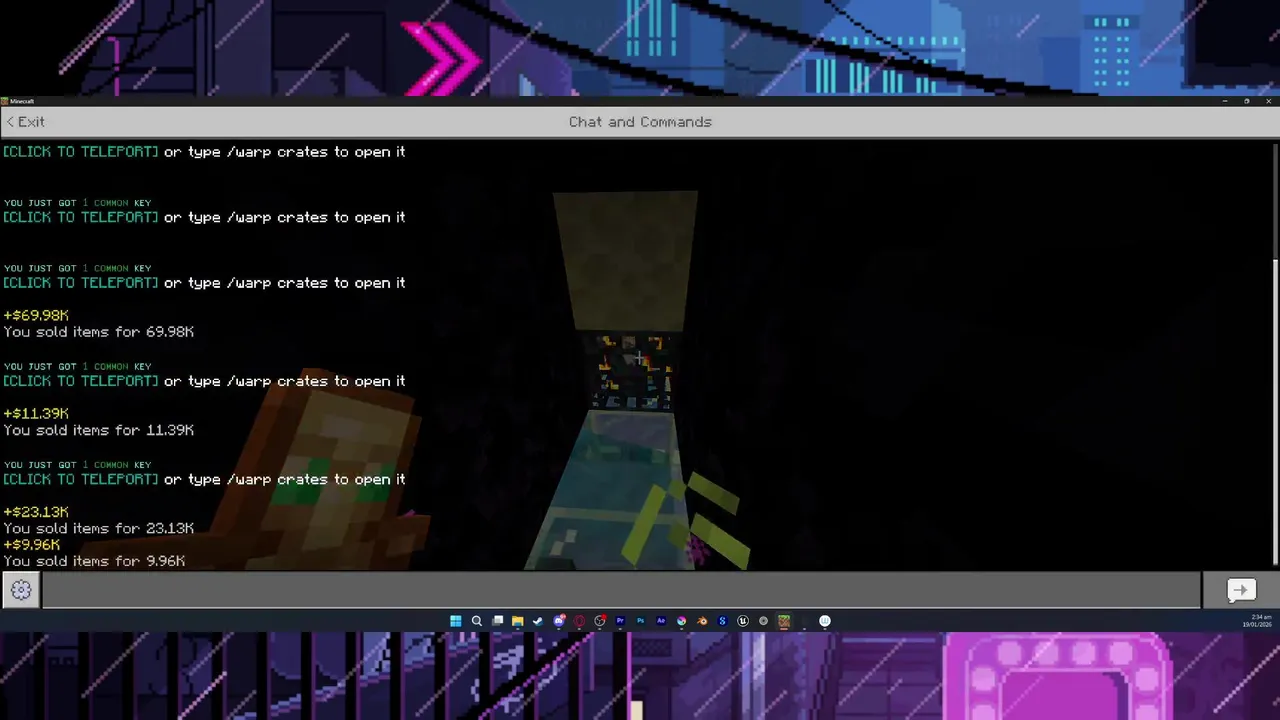Select "You sold items for 11.39K" message
Screen dimensions: 1280x720
tap(99, 430)
